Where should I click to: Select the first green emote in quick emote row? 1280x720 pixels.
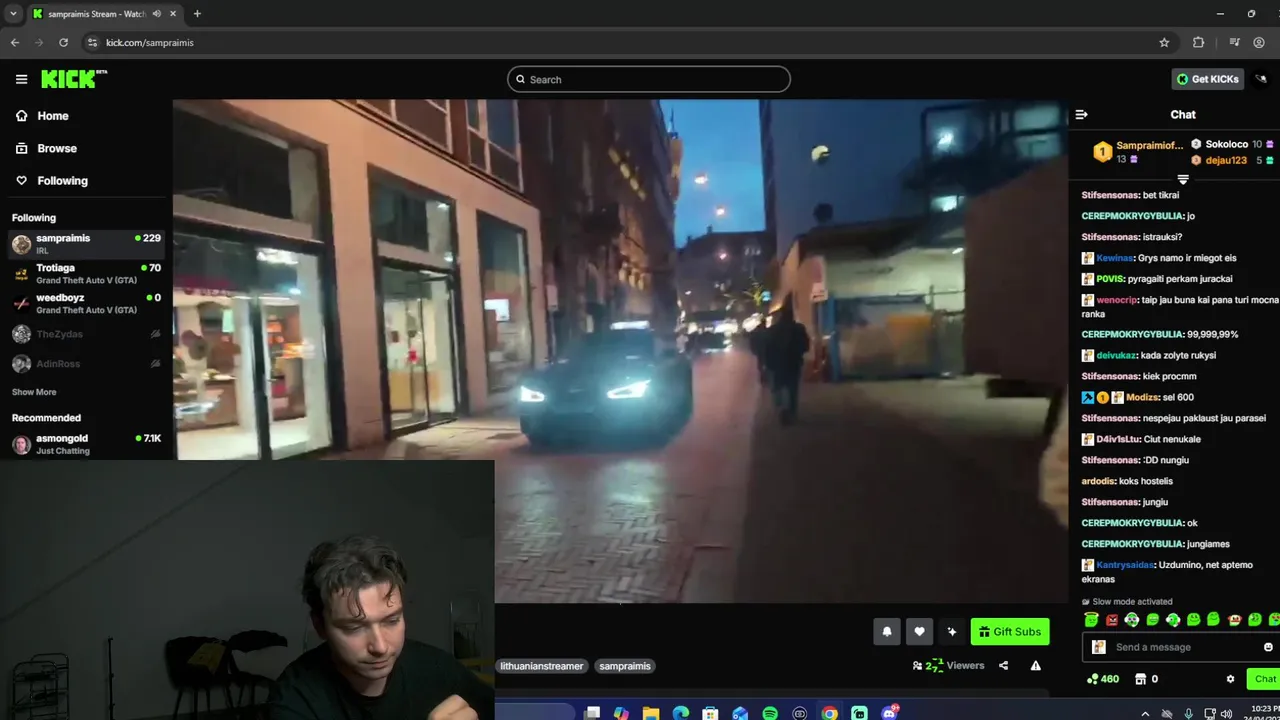pos(1091,620)
